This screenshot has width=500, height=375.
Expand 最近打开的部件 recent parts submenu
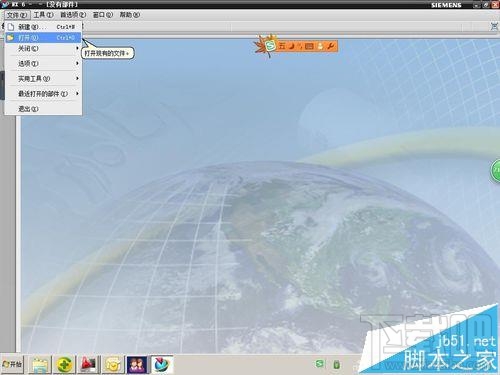pos(43,94)
